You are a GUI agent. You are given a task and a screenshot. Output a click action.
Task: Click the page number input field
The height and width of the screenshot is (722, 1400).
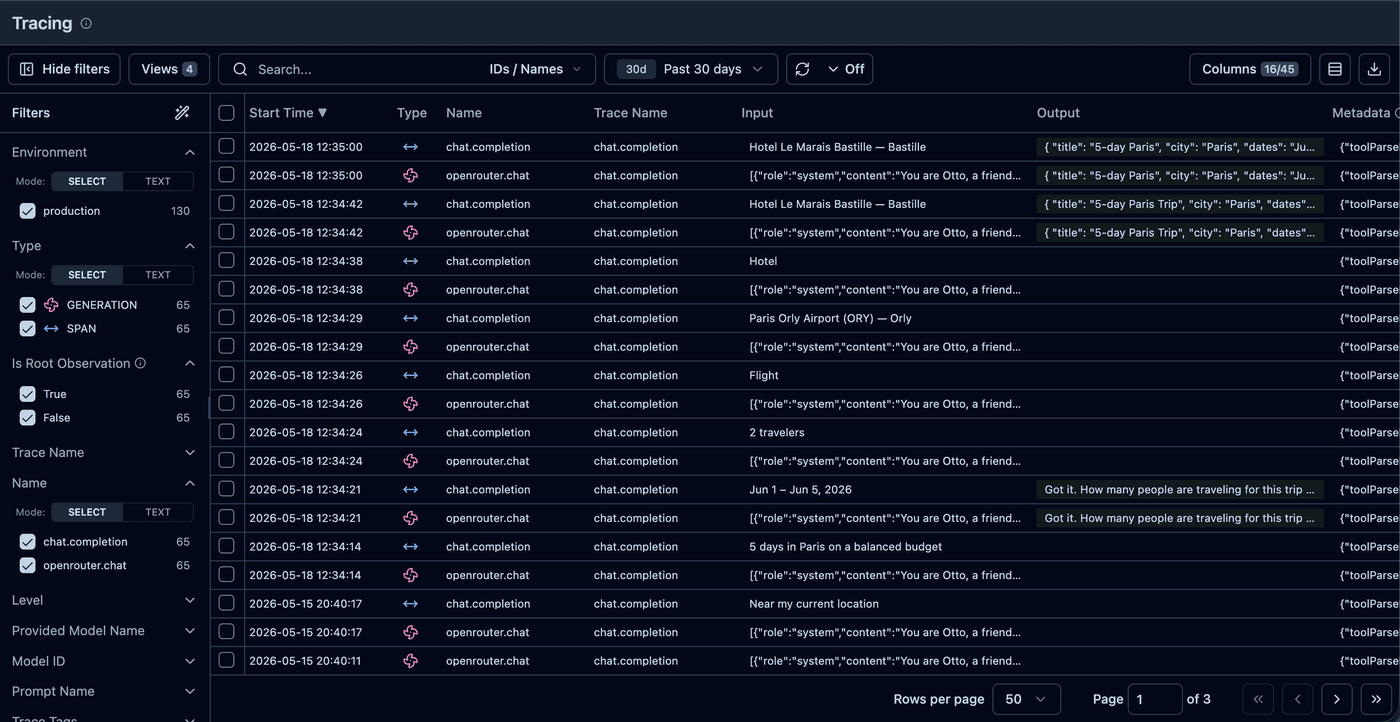click(x=1155, y=699)
